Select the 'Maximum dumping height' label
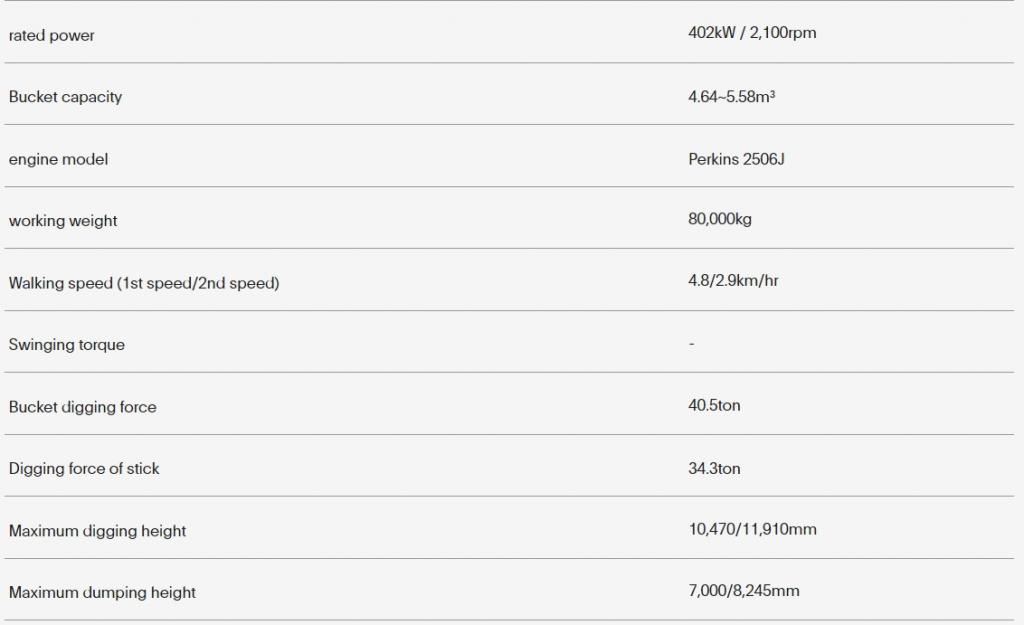 coord(102,592)
